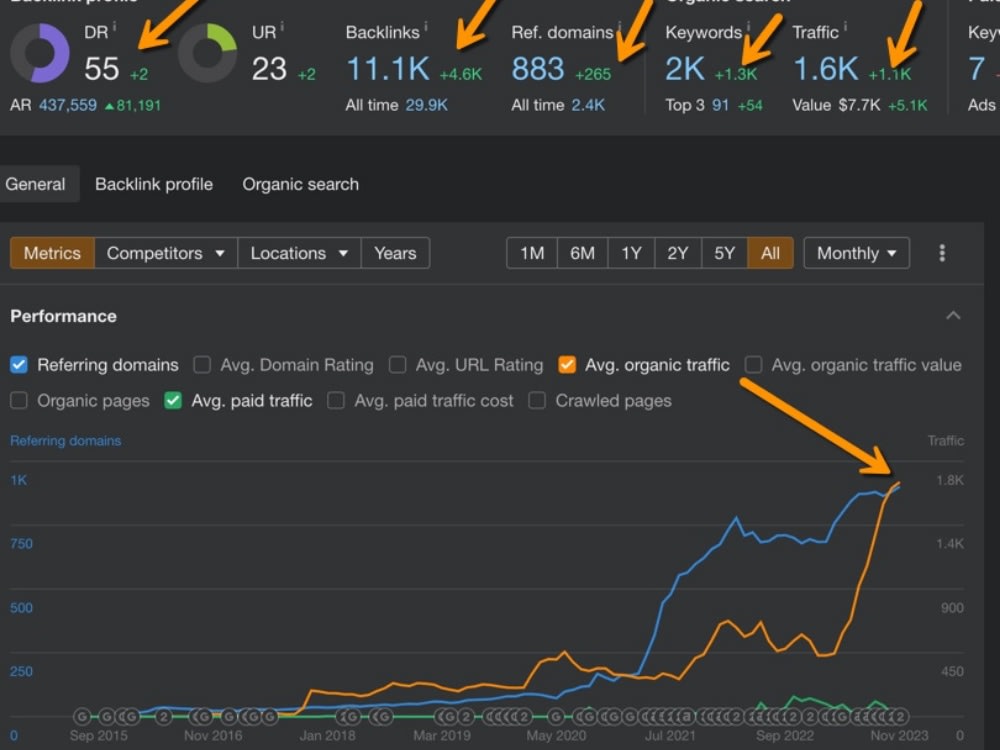Click the purple DR donut chart
The image size is (1000, 750).
(x=40, y=54)
